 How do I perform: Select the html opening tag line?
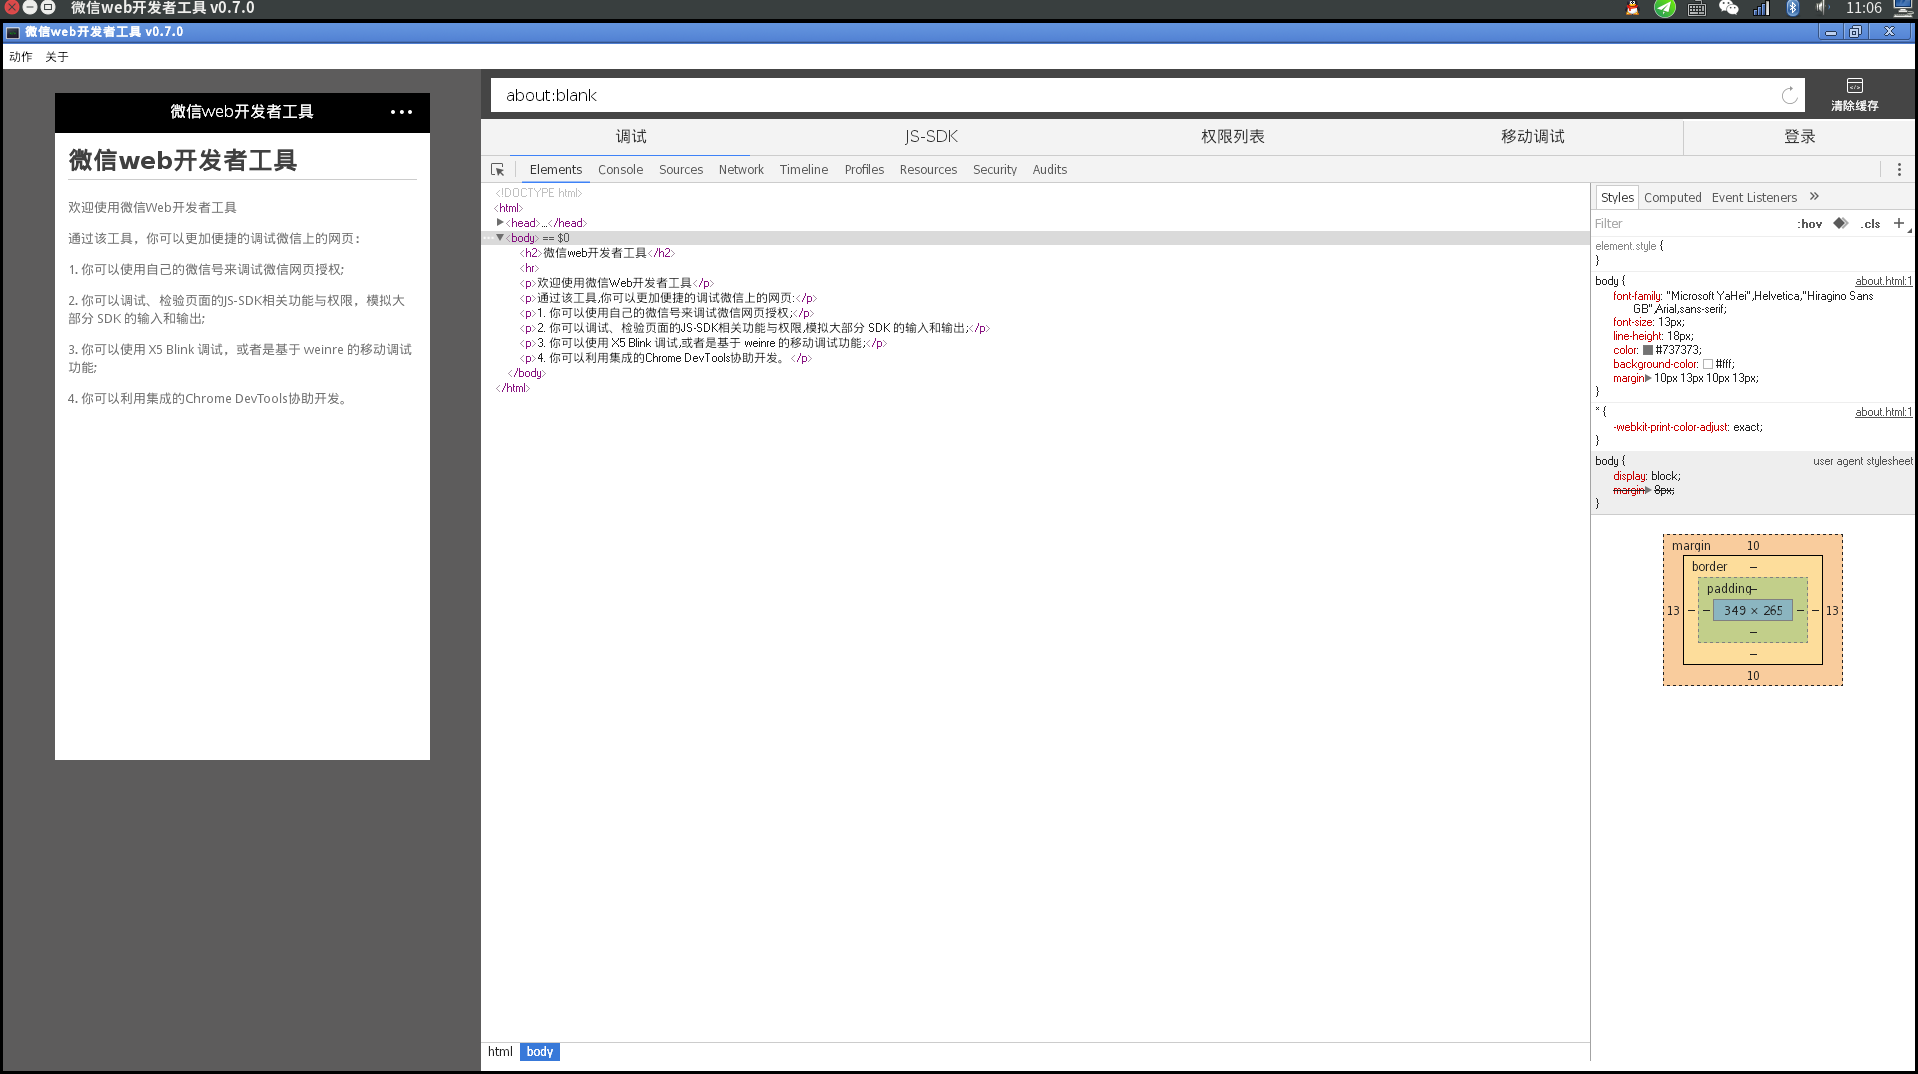click(x=509, y=208)
